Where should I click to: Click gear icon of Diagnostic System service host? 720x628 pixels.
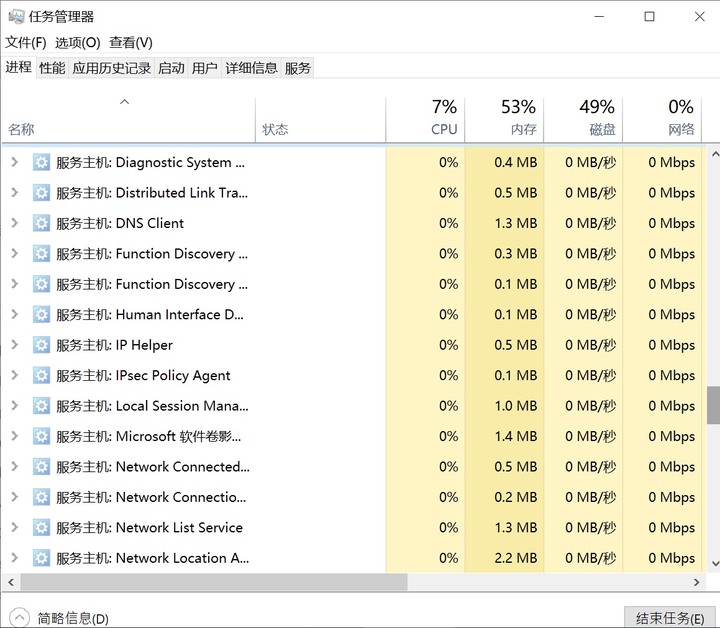41,163
